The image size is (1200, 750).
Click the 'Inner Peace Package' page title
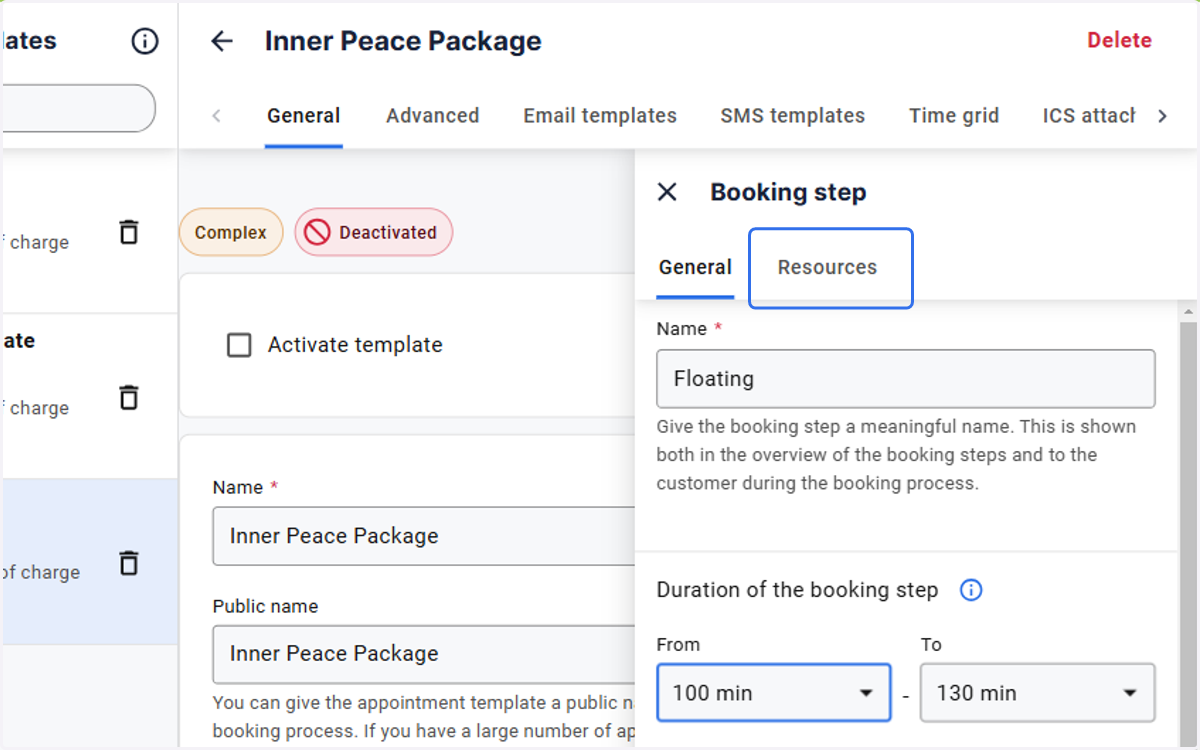[403, 41]
